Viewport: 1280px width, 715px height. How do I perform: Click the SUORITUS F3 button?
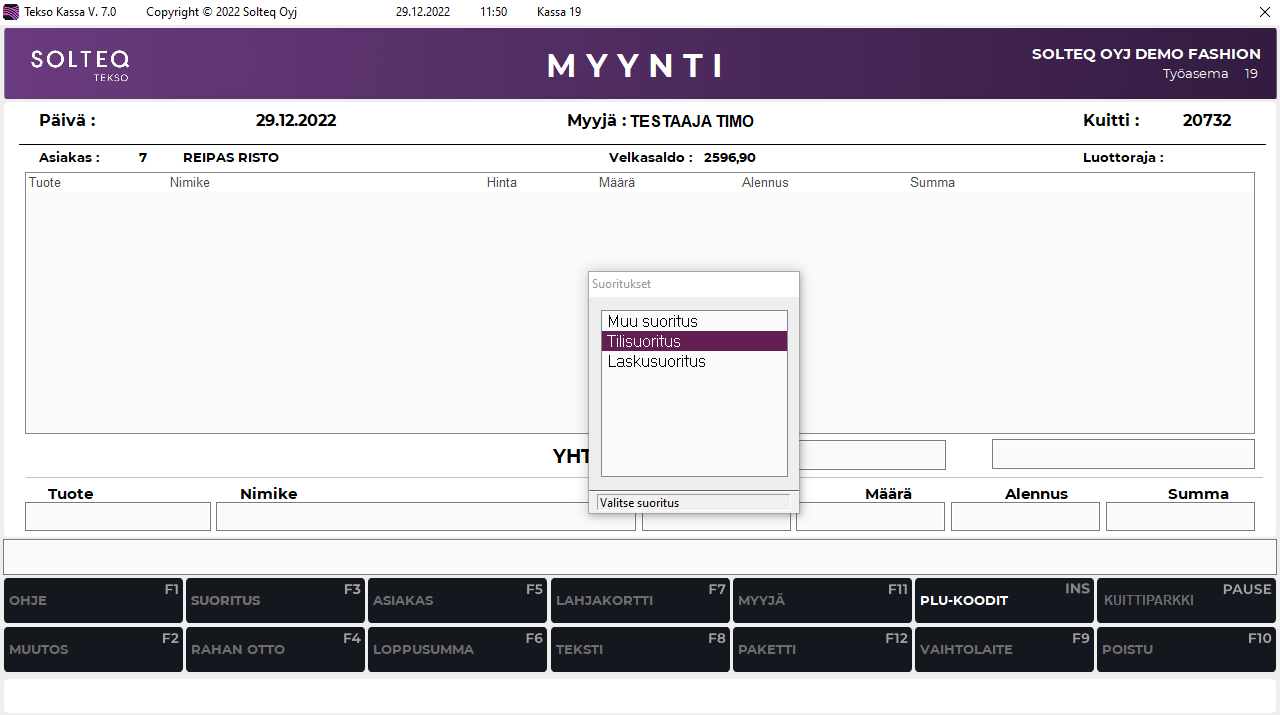[275, 600]
